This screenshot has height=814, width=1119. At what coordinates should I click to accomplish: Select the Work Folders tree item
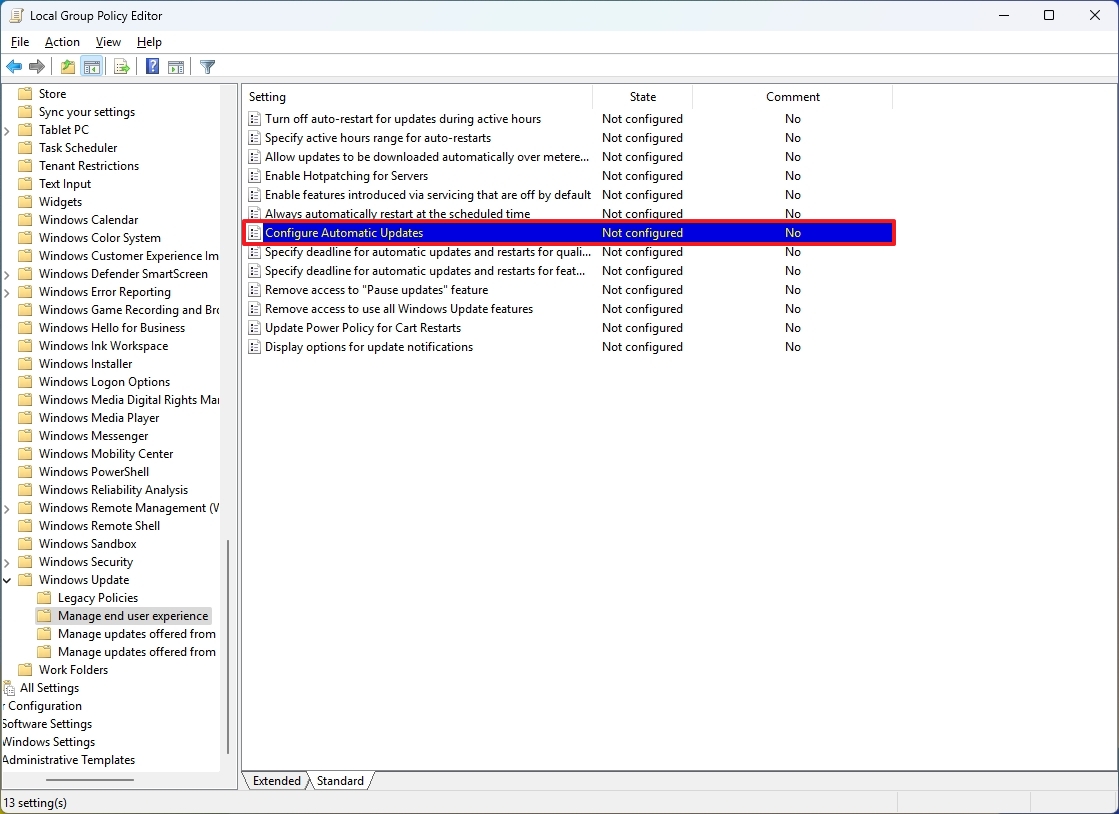coord(72,669)
